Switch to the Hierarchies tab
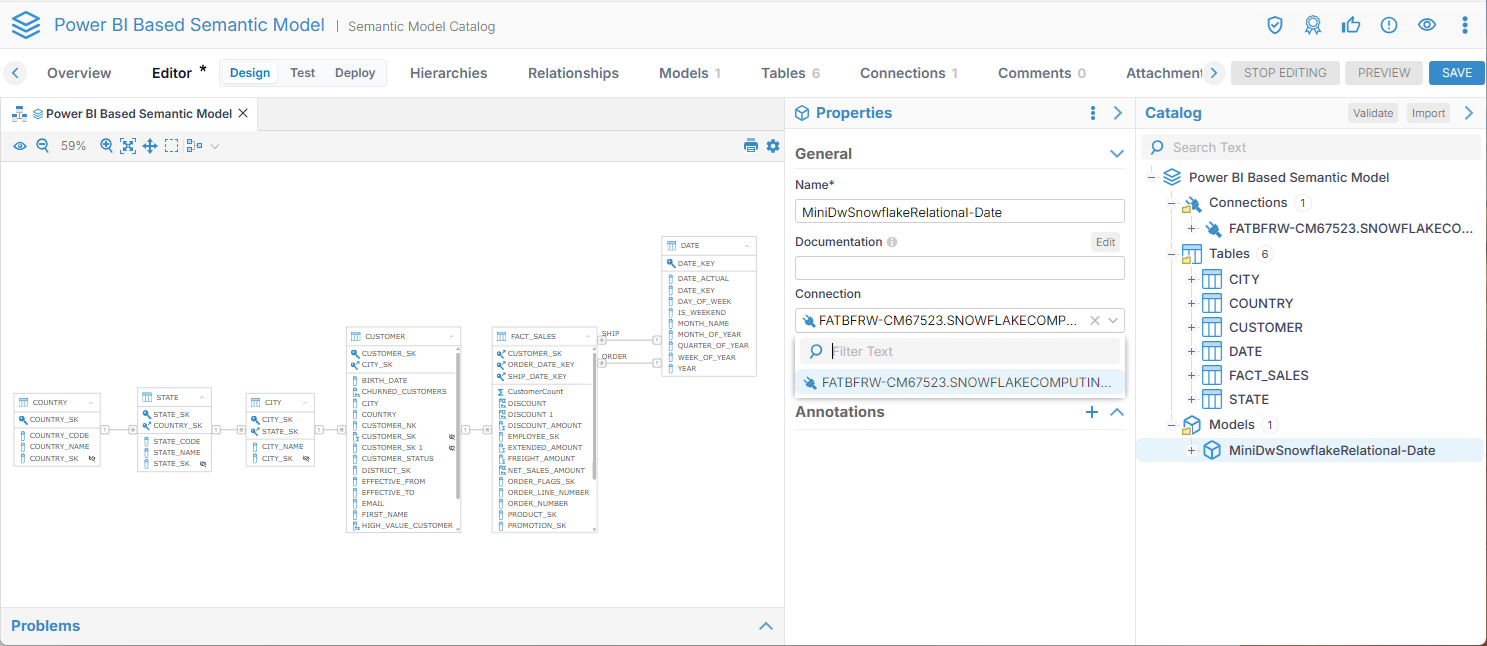 [x=448, y=73]
